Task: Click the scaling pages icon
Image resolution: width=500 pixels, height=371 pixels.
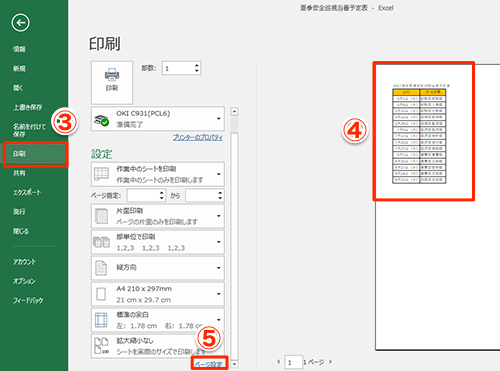Action: coord(101,346)
